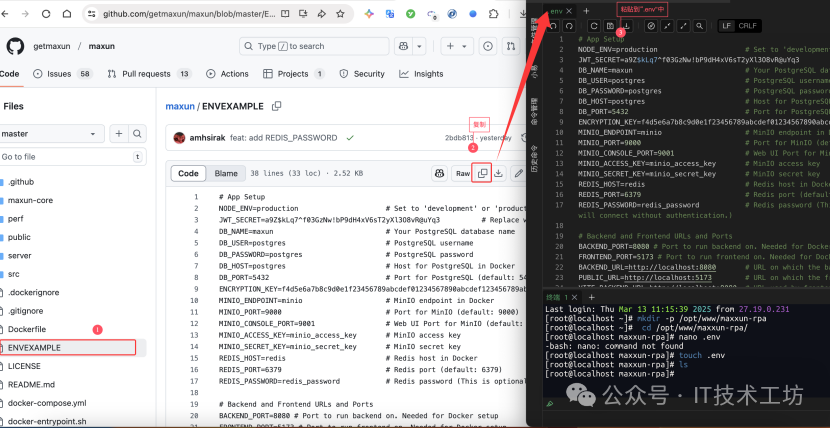Click the add file plus button in Files
Screen dimensions: 830x428
(119, 134)
